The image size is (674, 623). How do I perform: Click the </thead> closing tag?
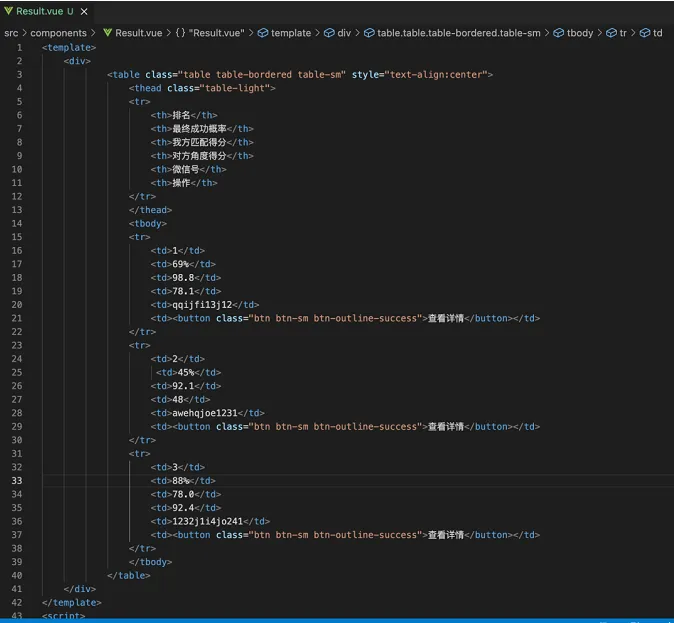150,210
